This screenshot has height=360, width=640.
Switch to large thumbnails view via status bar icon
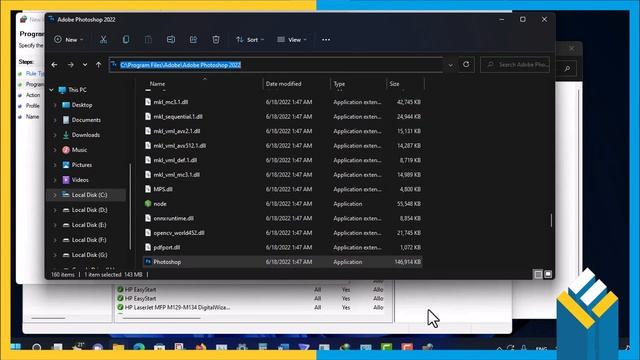tap(548, 274)
